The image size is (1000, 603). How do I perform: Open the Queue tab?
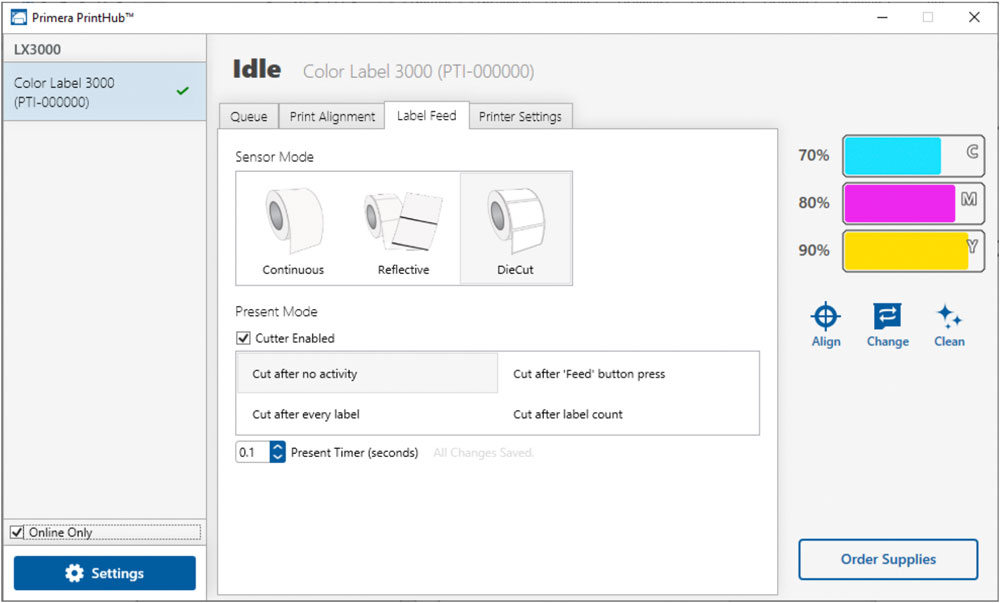249,117
